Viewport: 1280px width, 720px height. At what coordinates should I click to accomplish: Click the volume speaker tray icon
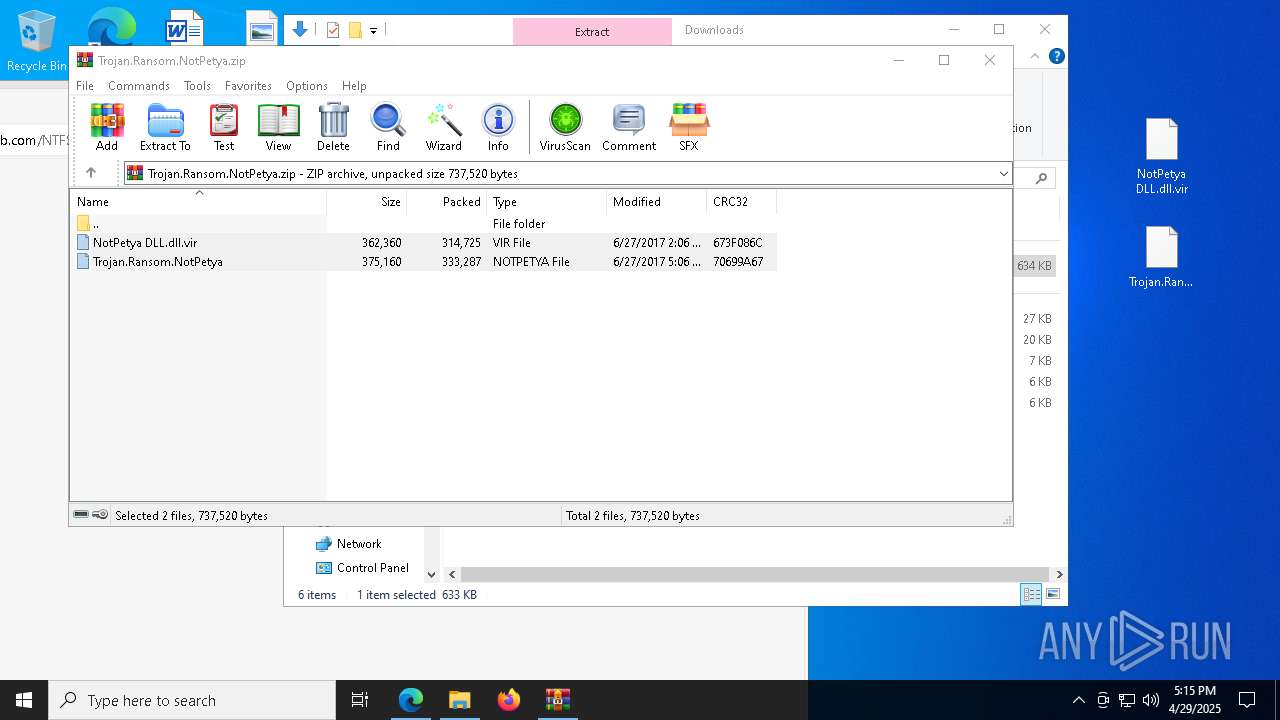click(x=1151, y=700)
